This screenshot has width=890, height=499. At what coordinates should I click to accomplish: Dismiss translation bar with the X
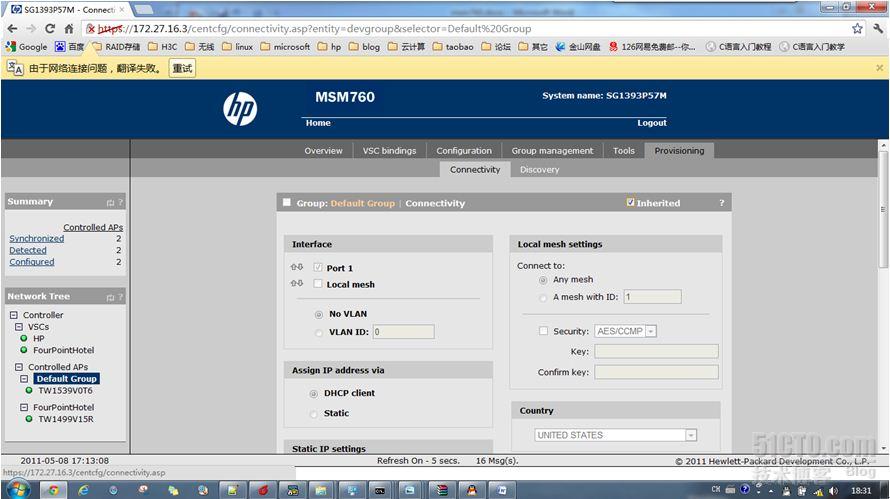(879, 68)
